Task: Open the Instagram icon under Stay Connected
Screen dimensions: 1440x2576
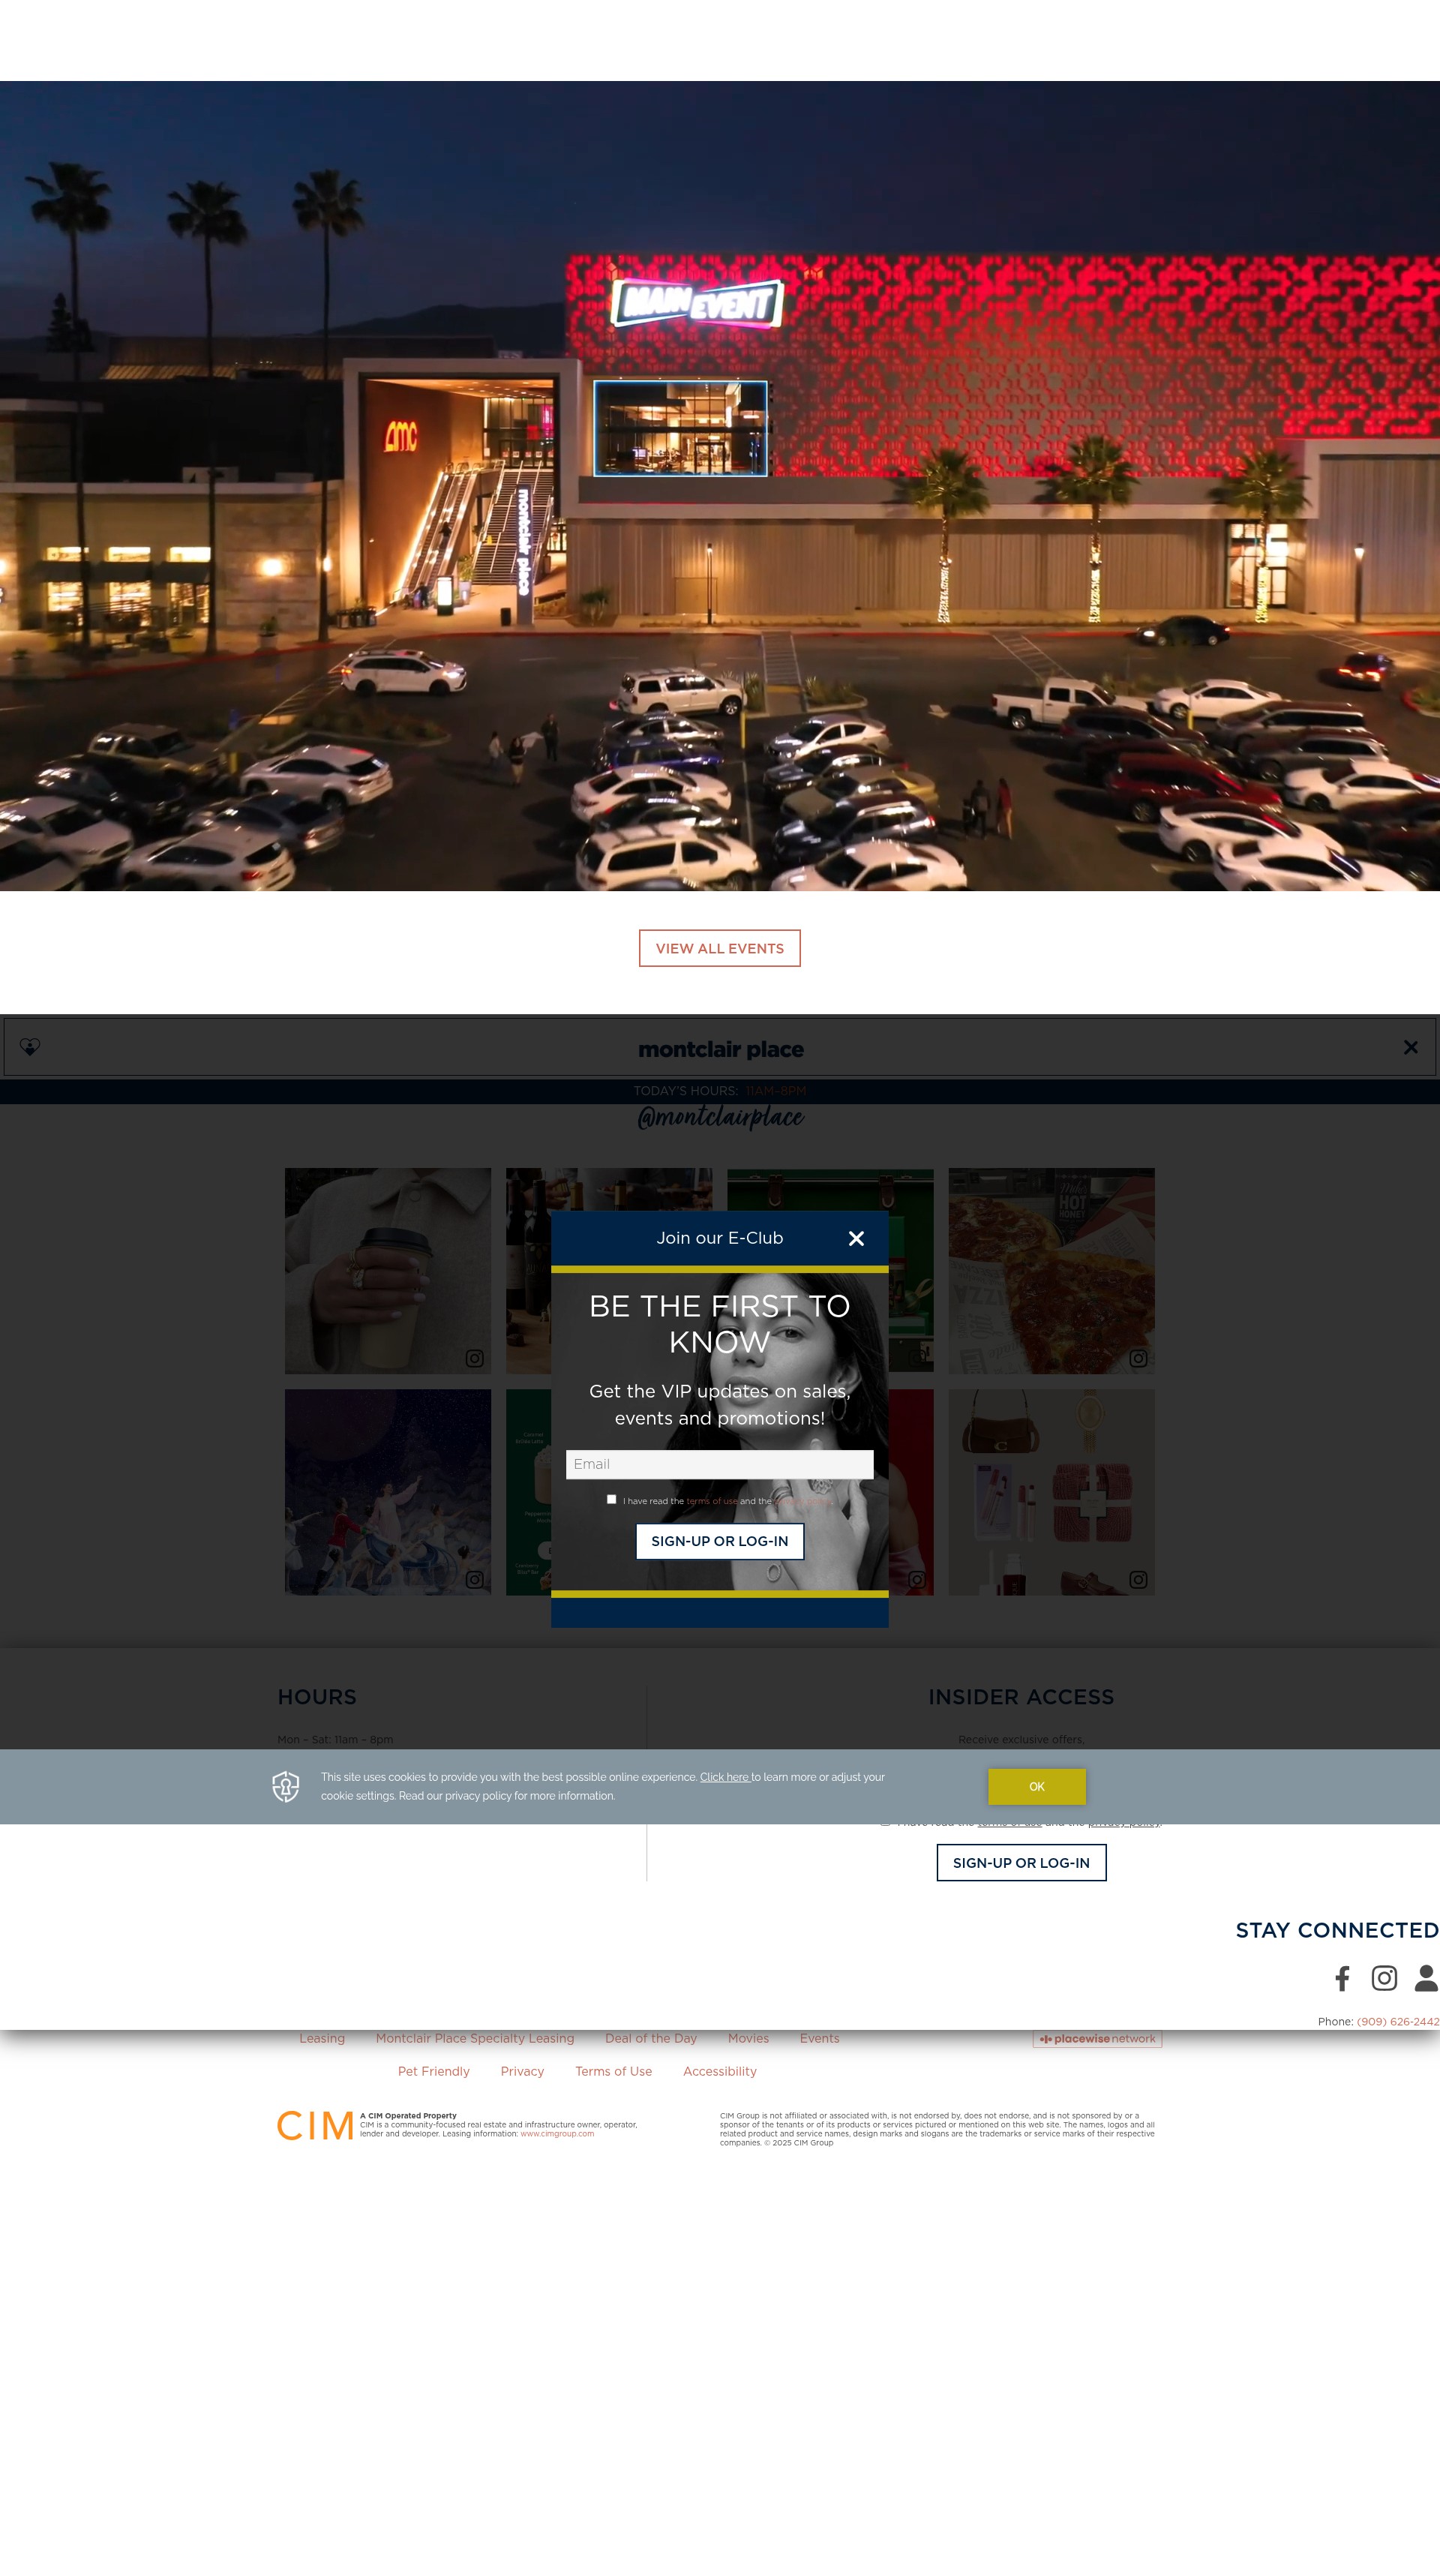Action: pos(1384,1977)
